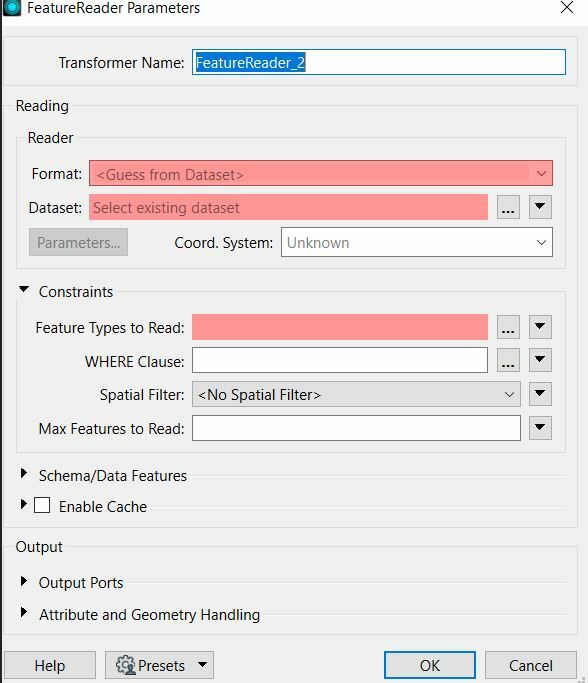588x683 pixels.
Task: Click the OK button
Action: point(430,665)
